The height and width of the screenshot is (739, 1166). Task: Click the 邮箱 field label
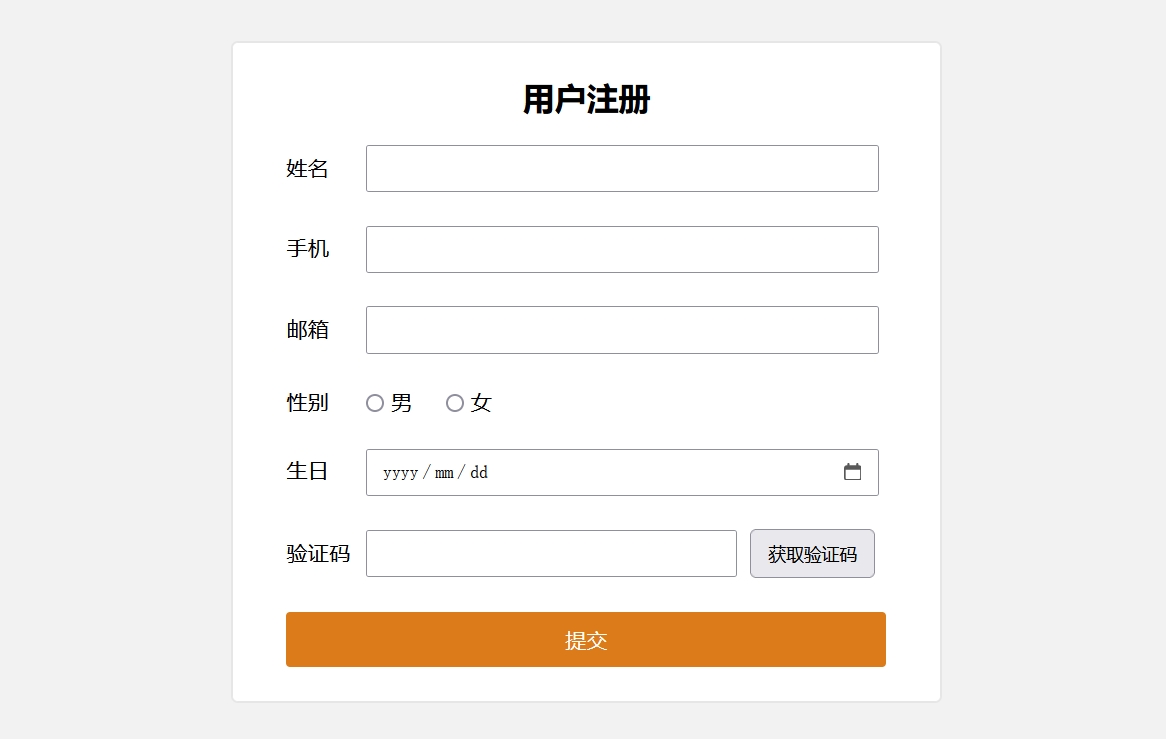tap(307, 330)
